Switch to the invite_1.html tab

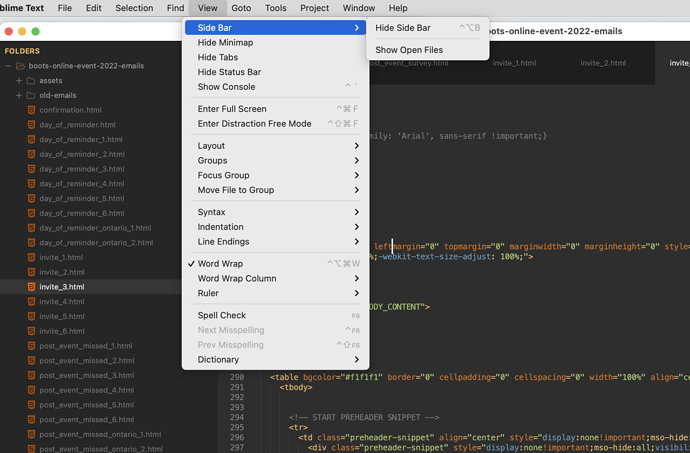point(514,63)
